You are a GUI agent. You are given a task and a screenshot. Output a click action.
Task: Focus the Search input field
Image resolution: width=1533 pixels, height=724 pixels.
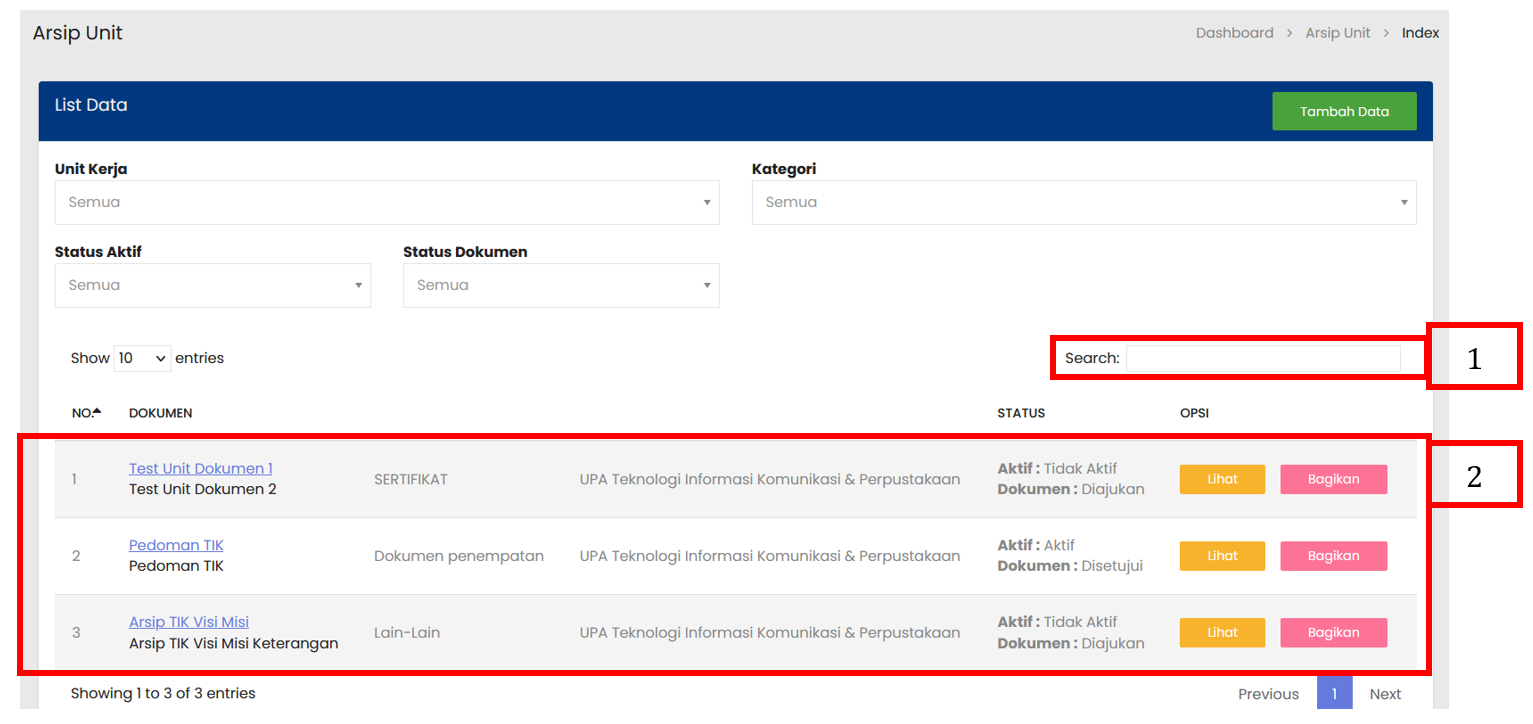1262,358
